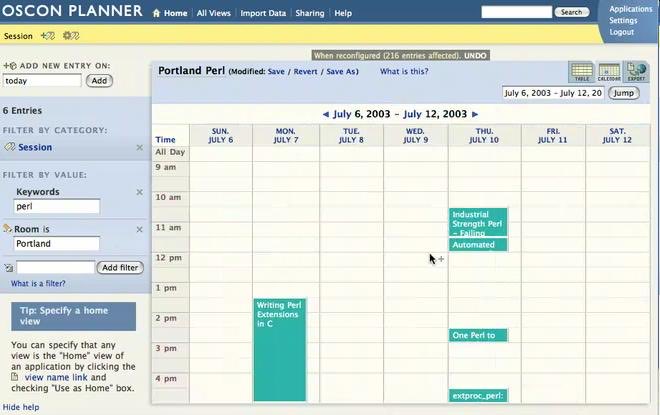This screenshot has width=660, height=415.
Task: Click the MON. JULY 7 column header
Action: point(285,136)
